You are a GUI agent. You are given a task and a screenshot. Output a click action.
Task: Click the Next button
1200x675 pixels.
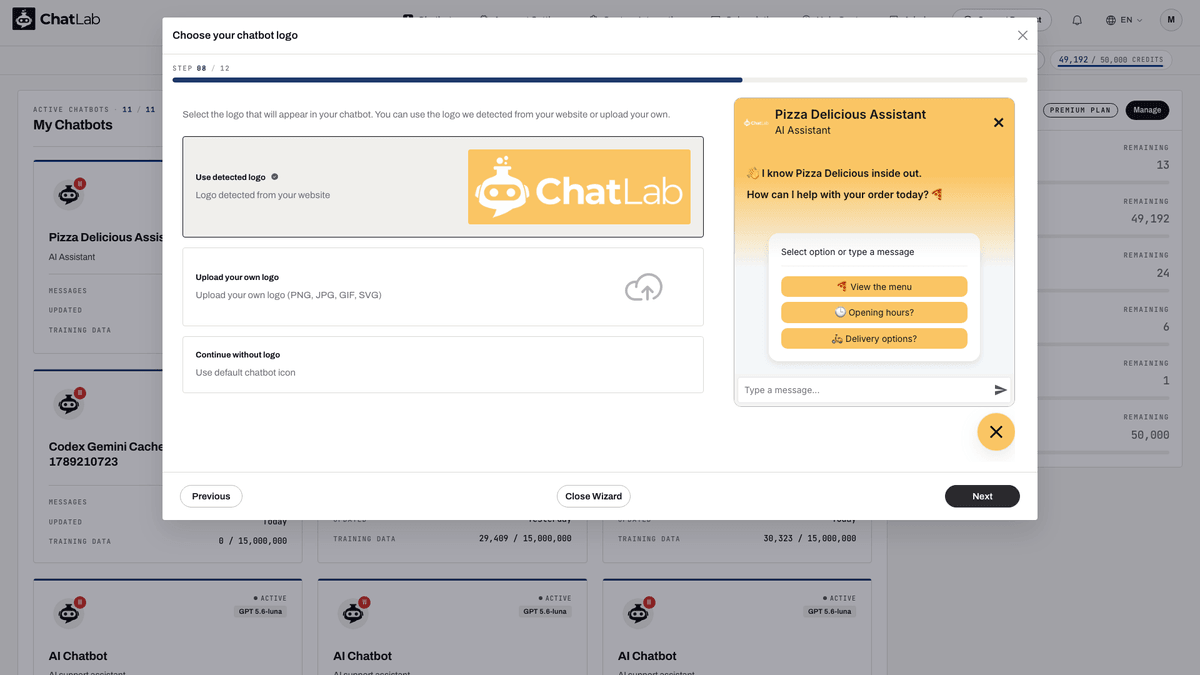click(982, 496)
